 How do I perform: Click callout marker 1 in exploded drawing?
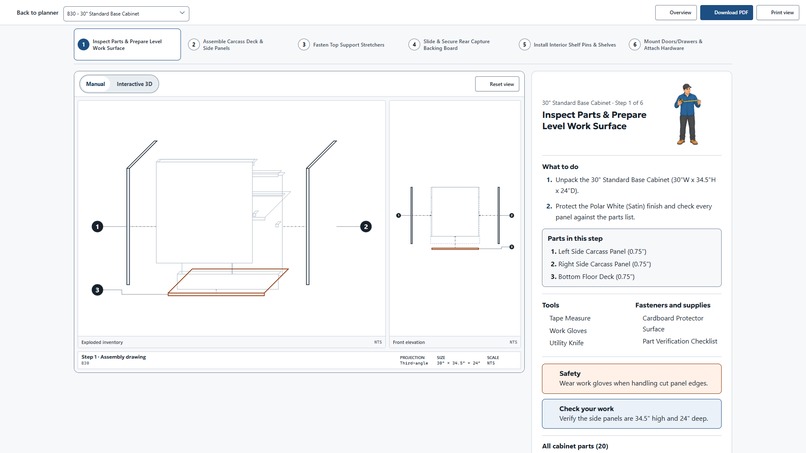click(x=97, y=226)
